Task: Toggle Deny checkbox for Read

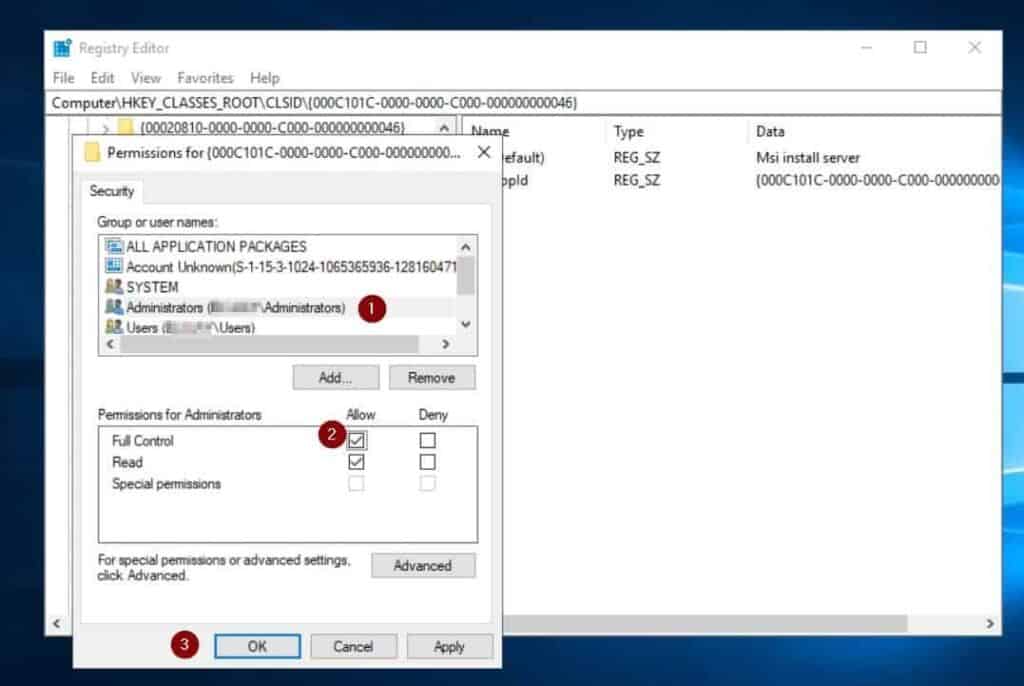Action: tap(427, 462)
